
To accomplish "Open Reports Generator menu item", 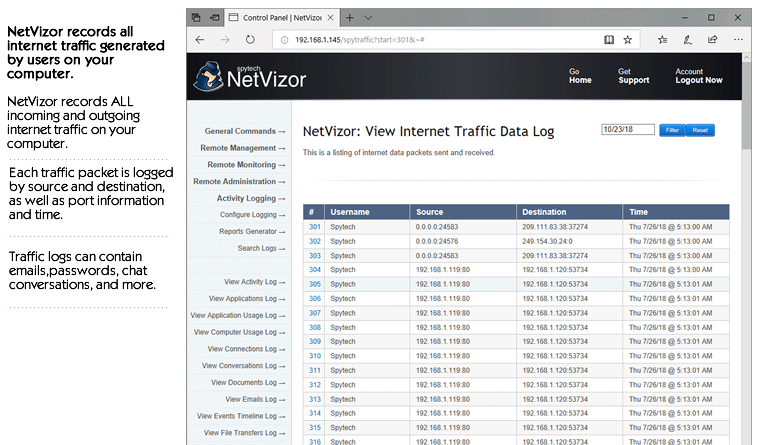I will (252, 231).
